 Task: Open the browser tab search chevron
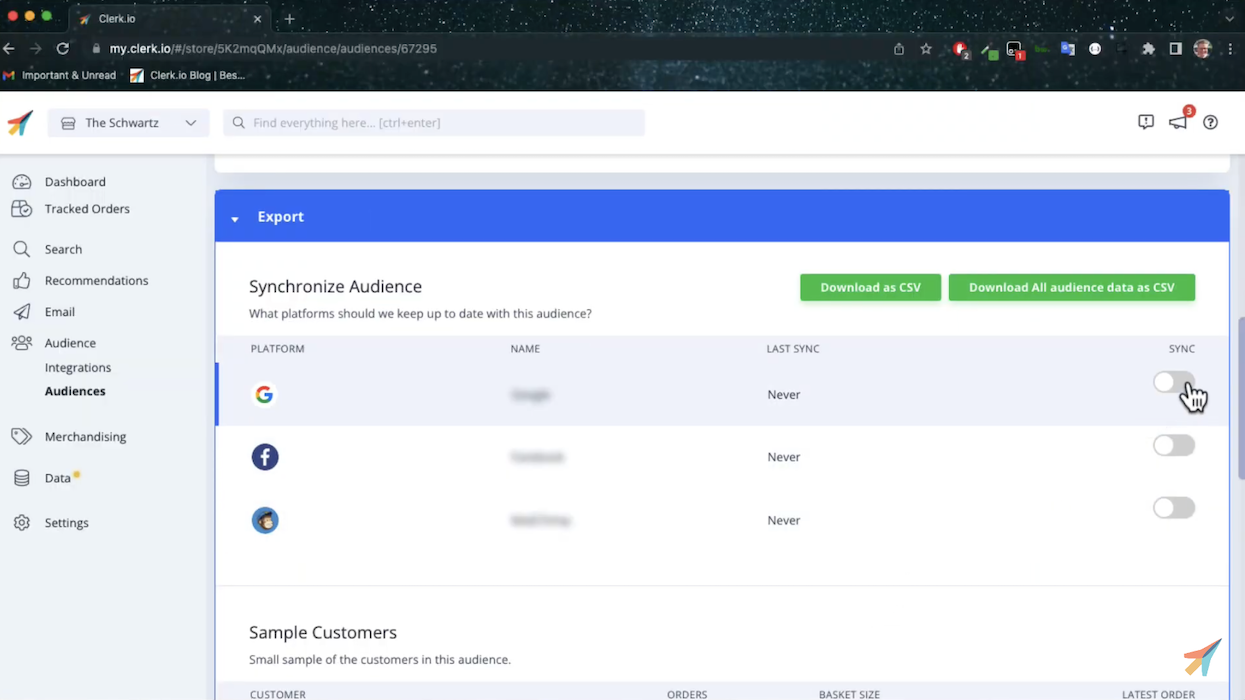1229,18
